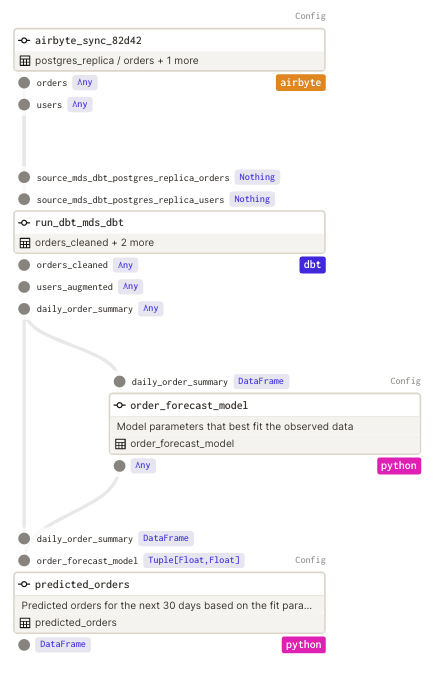Select the orders output port circle
Image resolution: width=435 pixels, height=679 pixels.
coord(24,83)
